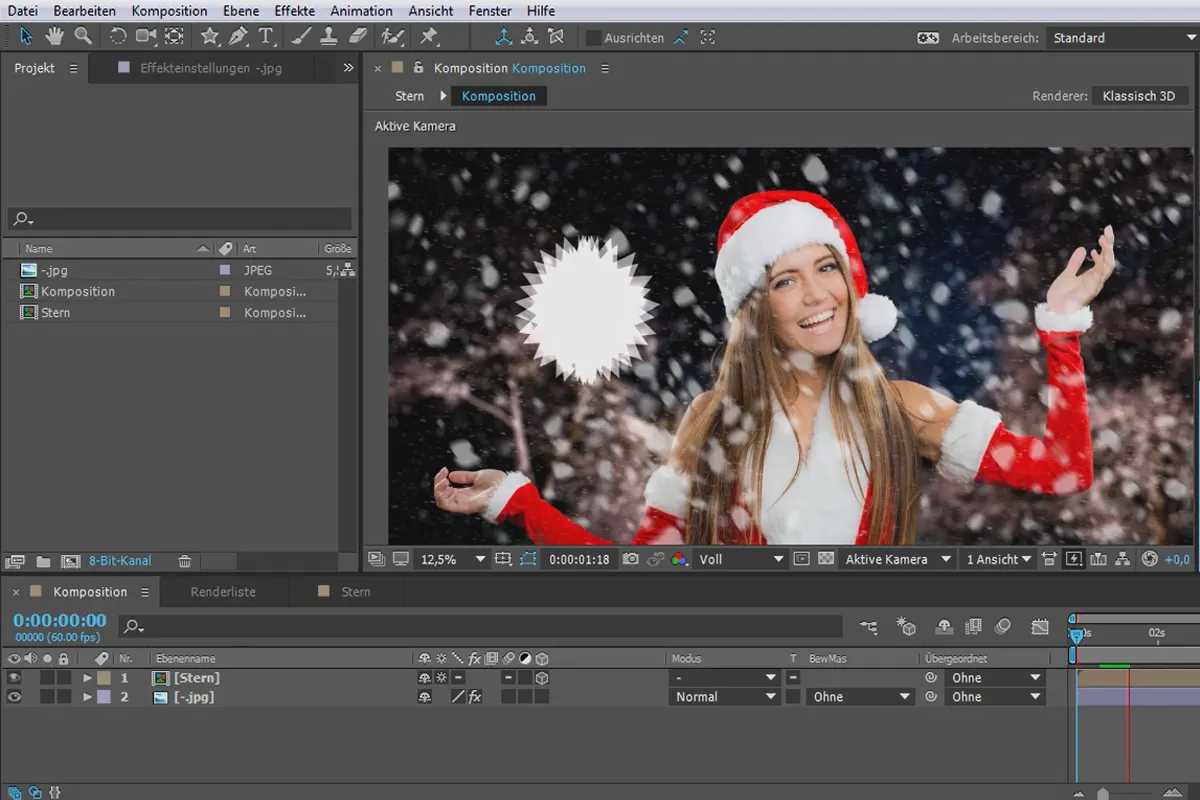1200x800 pixels.
Task: Select the Rotation tool
Action: [x=118, y=37]
